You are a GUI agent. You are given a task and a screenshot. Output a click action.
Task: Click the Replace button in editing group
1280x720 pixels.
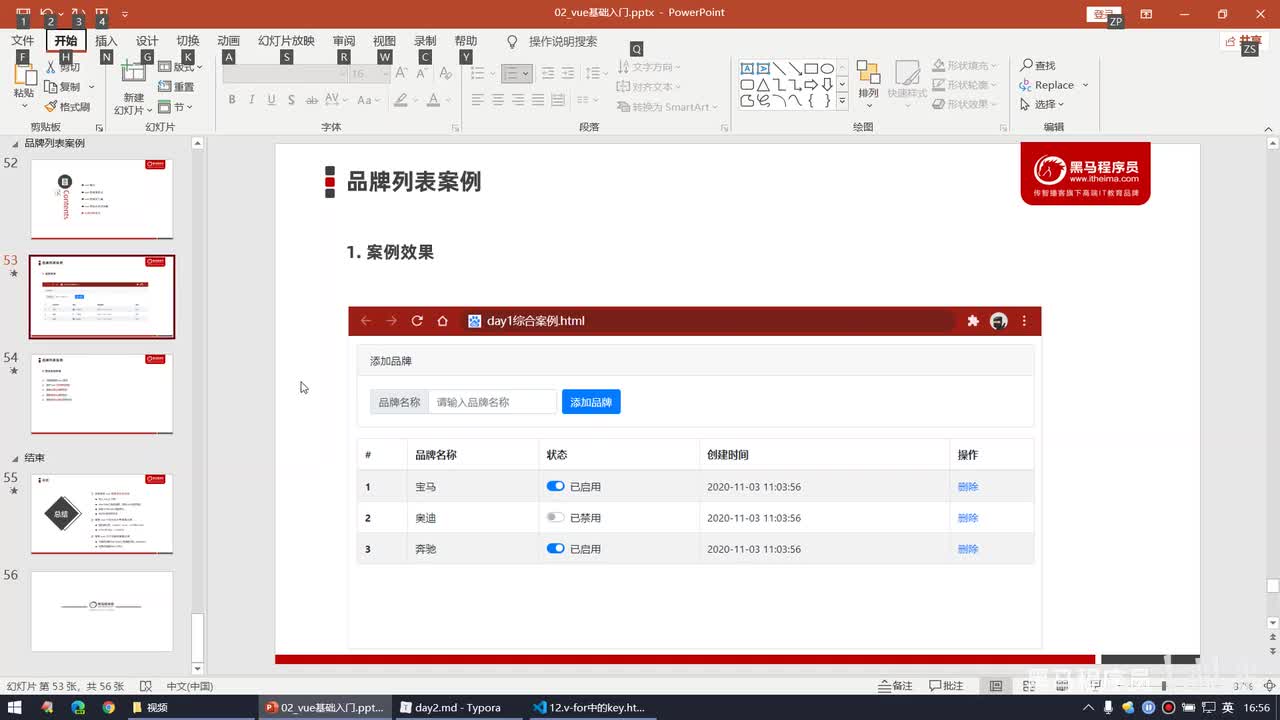1046,85
